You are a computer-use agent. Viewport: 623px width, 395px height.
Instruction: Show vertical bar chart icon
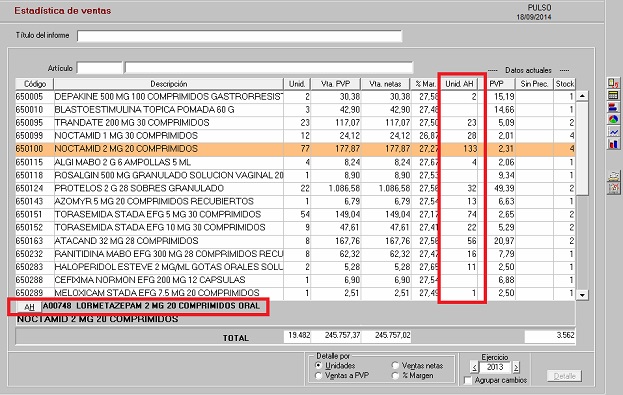[613, 143]
